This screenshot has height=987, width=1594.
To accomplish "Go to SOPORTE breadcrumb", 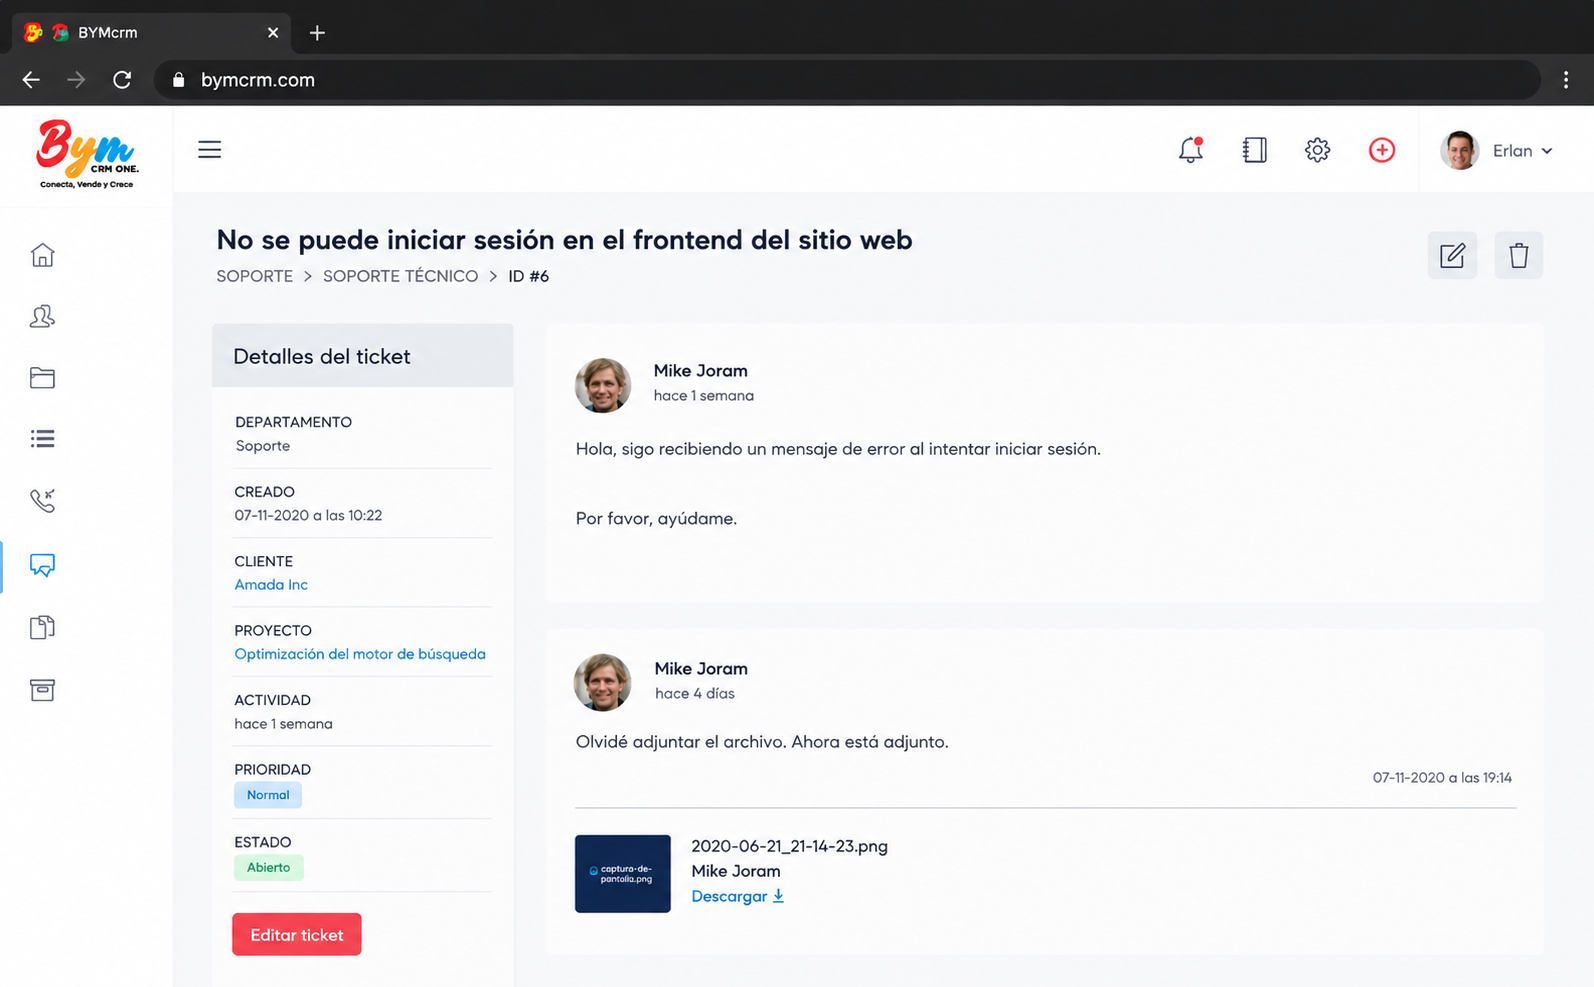I will coord(255,276).
